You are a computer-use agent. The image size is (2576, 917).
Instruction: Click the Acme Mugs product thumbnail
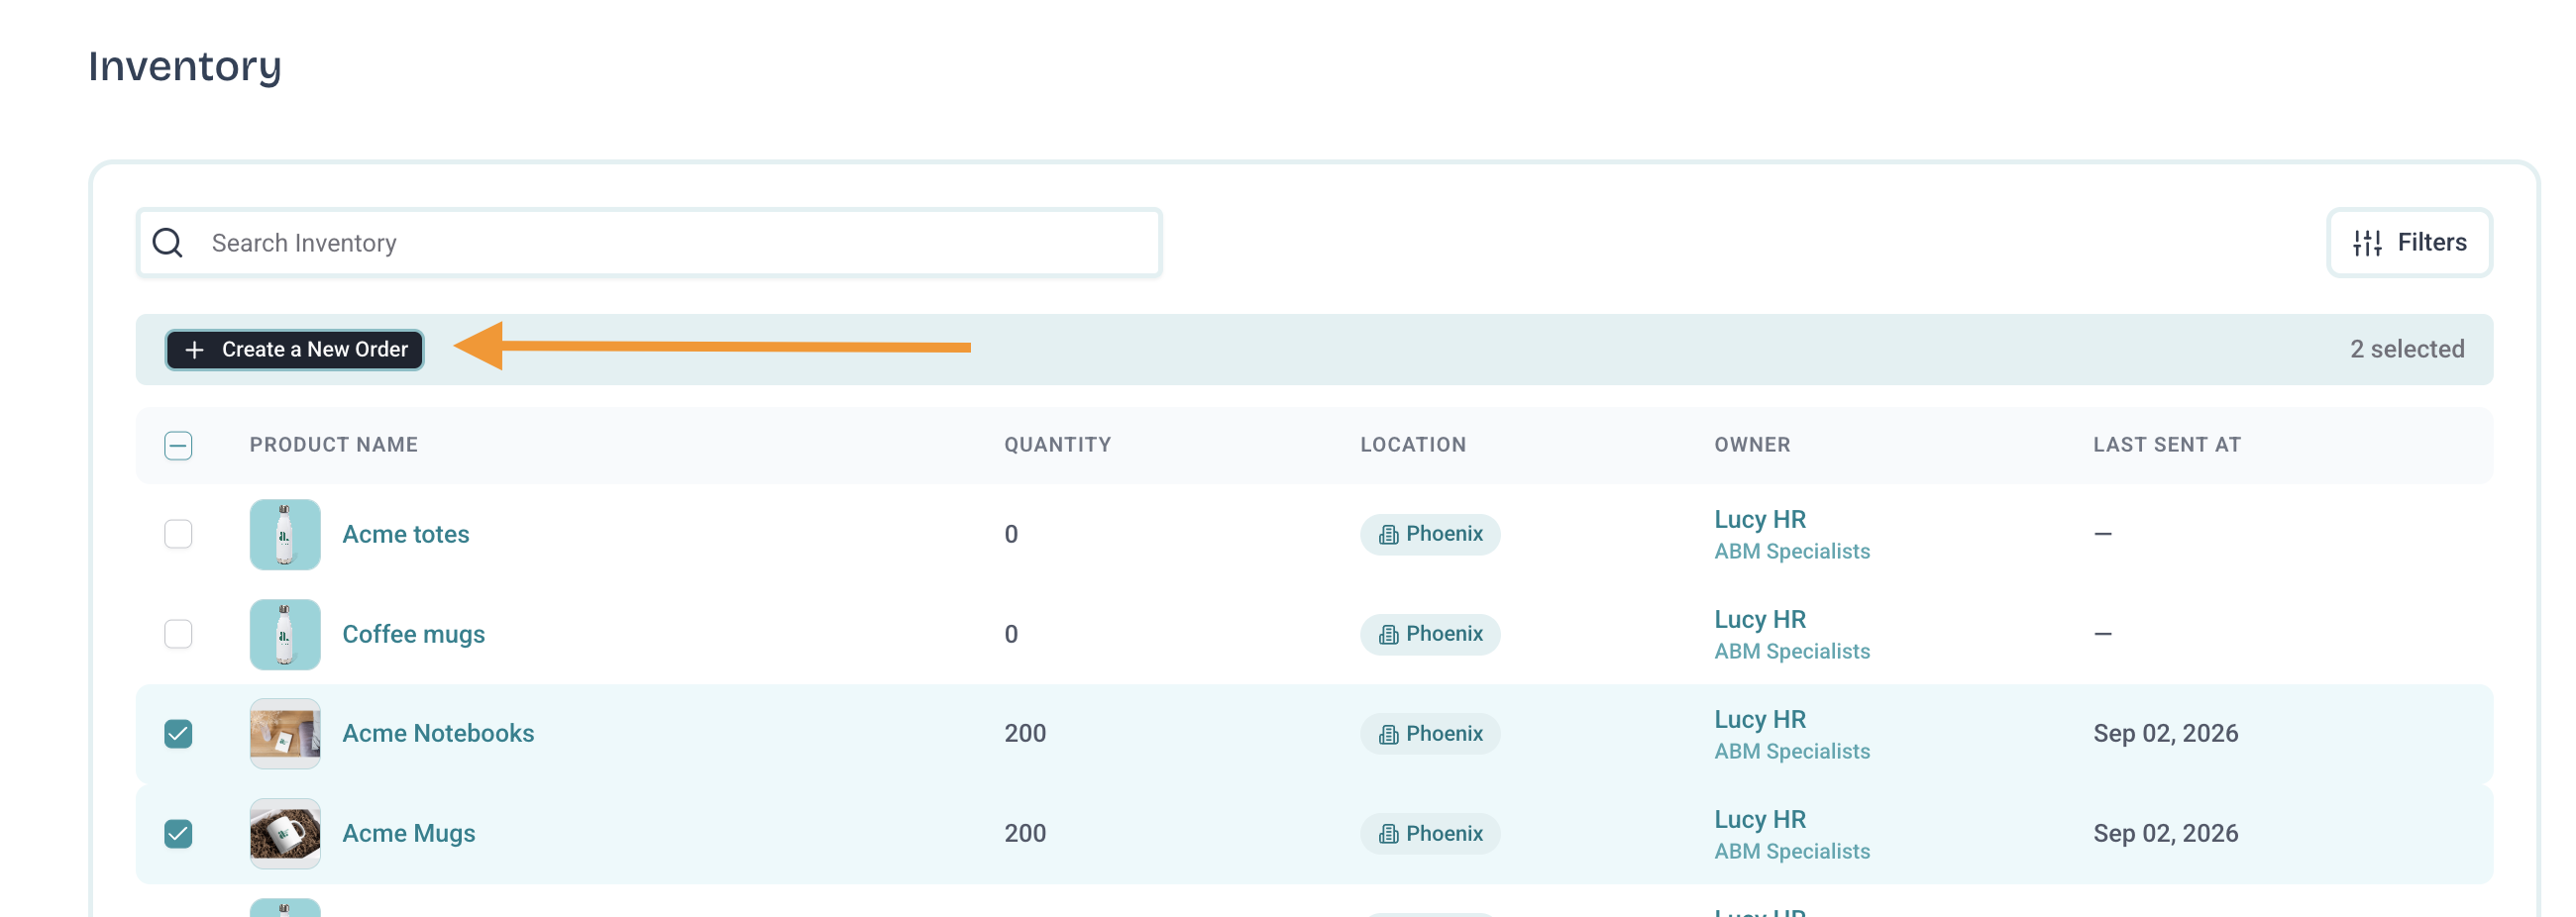pyautogui.click(x=285, y=834)
